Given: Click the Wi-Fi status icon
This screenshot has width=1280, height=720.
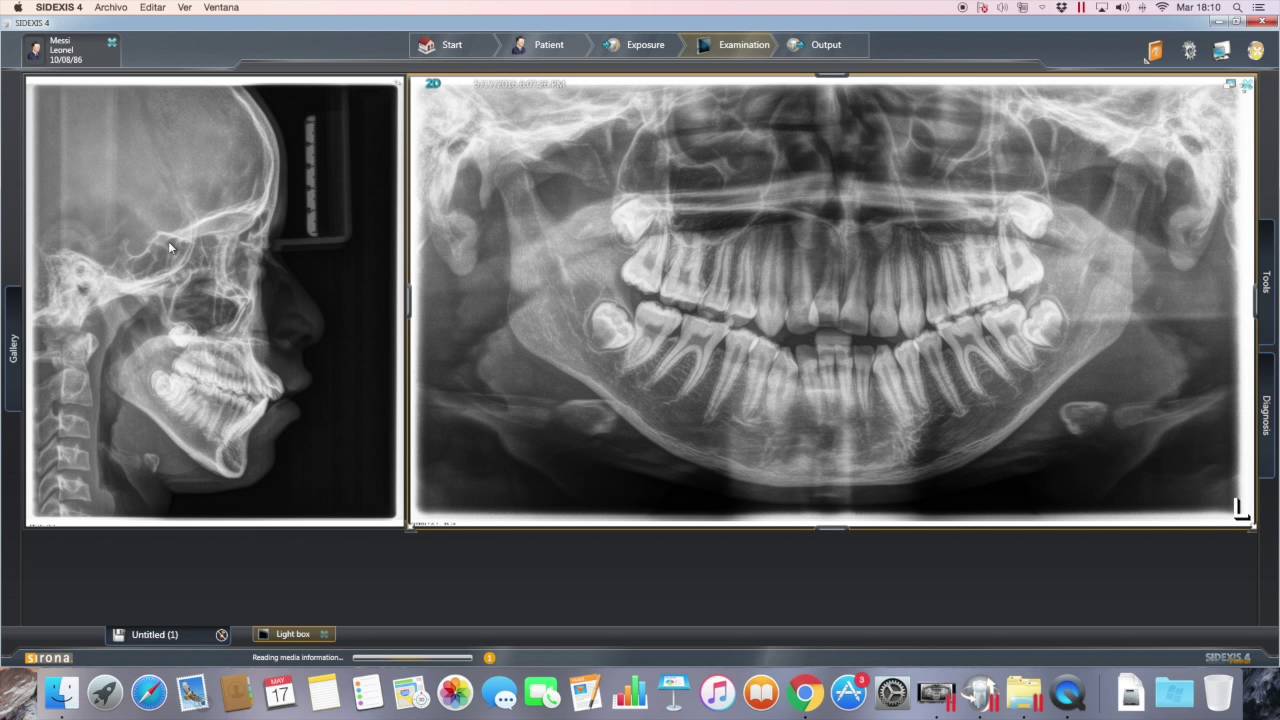Looking at the screenshot, I should 1162,7.
